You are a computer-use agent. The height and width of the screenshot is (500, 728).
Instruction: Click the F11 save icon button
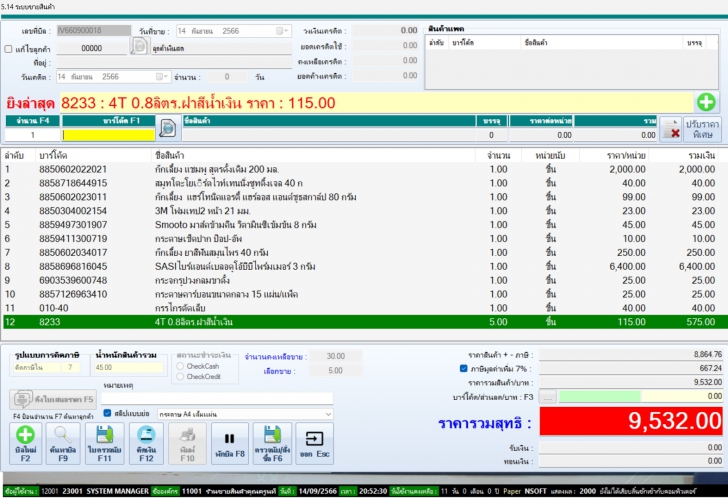pyautogui.click(x=104, y=443)
